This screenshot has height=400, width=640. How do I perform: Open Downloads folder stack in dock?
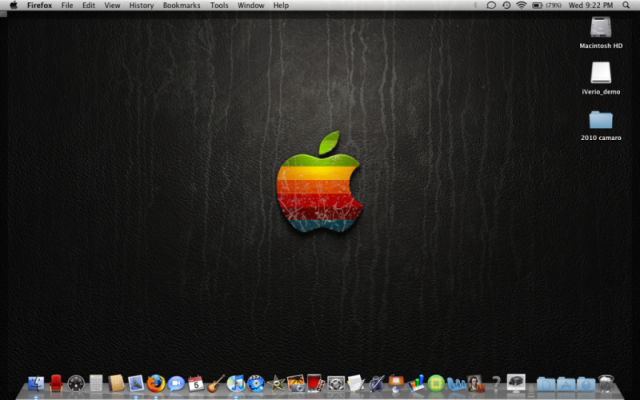coord(586,384)
